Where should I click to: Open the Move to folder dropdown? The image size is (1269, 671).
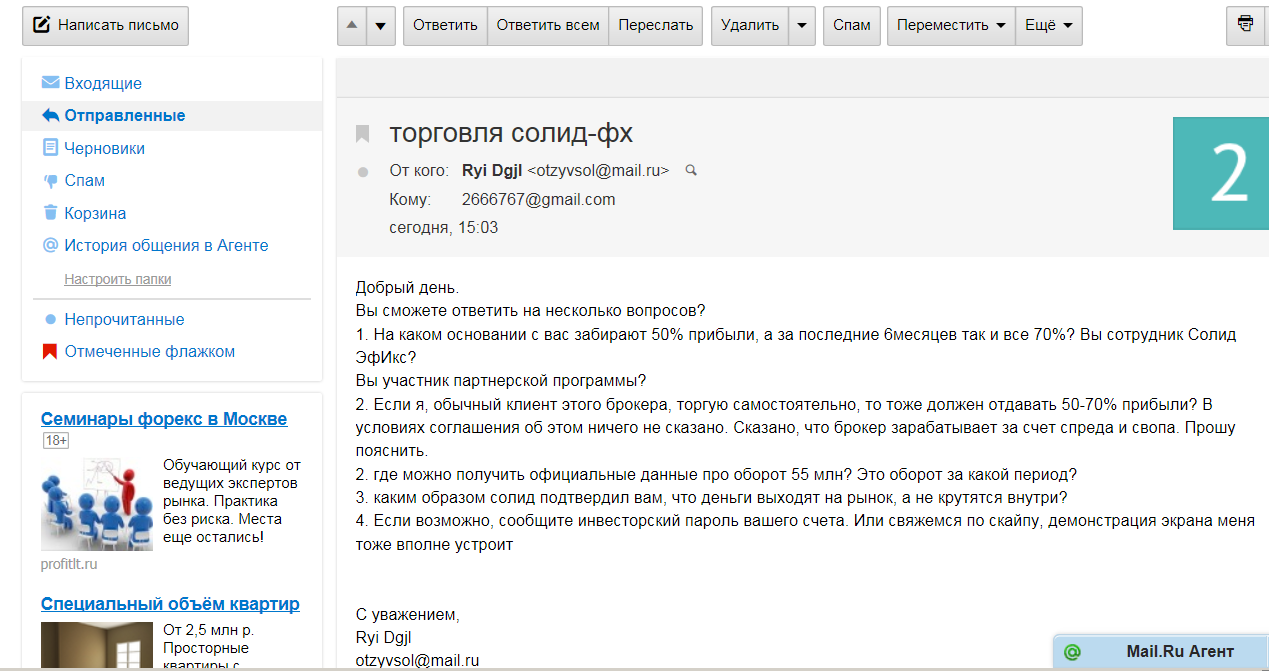[951, 26]
